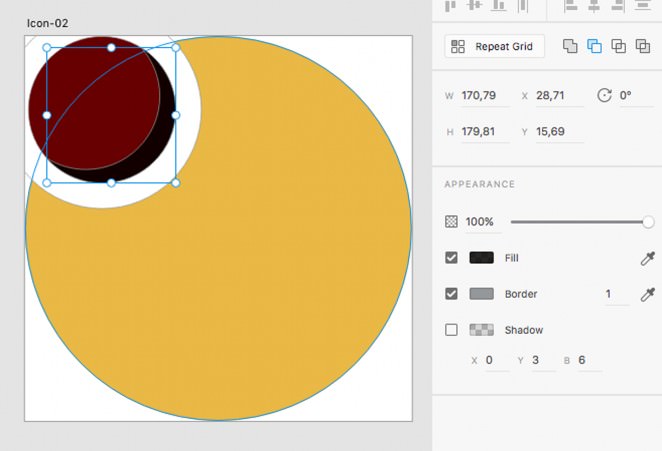Click the Align Left icon
The image size is (662, 451).
point(570,5)
